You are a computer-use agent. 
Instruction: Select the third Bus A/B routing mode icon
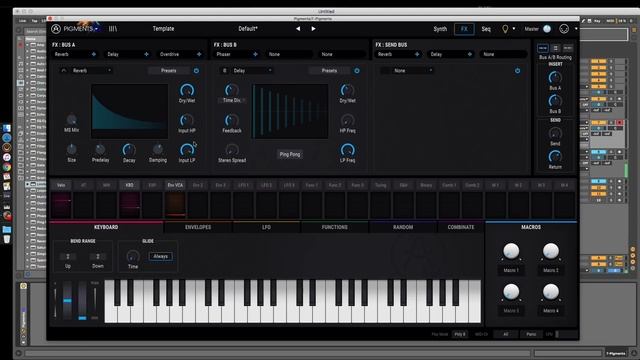tap(568, 48)
